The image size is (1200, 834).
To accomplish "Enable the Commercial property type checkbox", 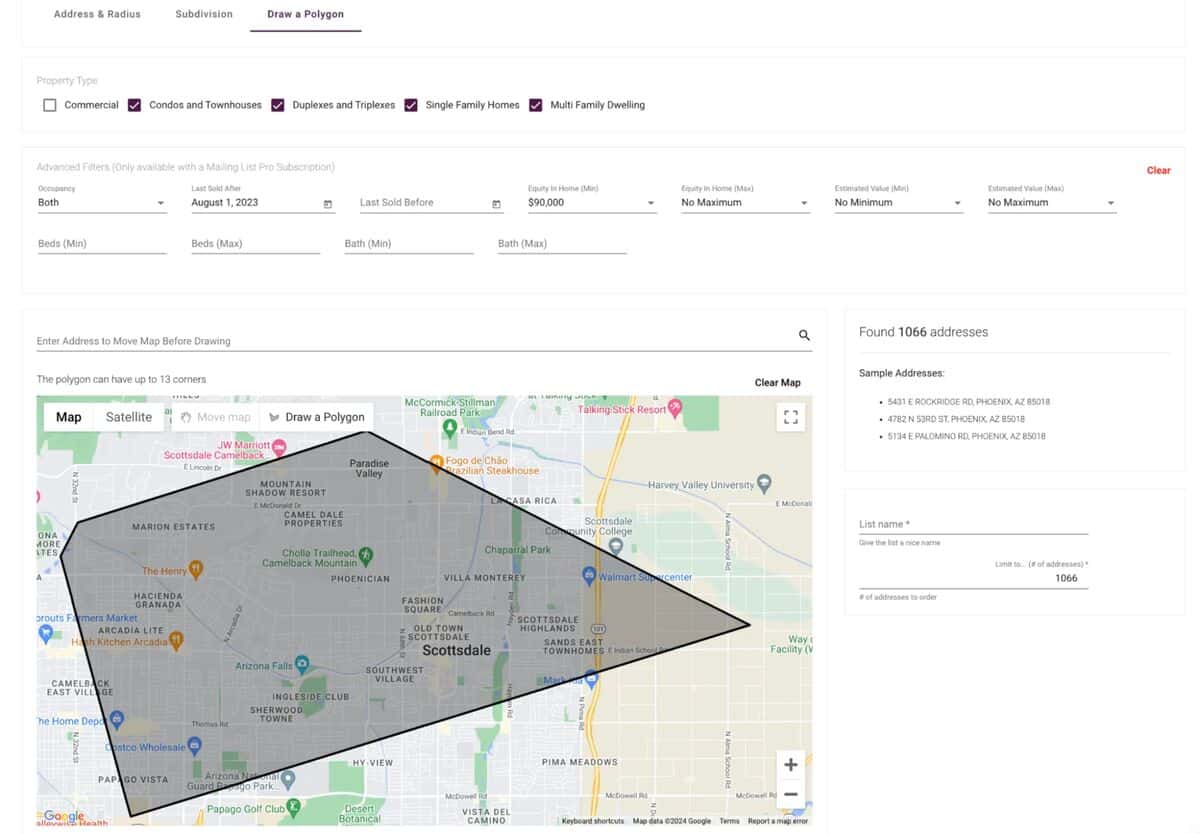I will (x=50, y=105).
